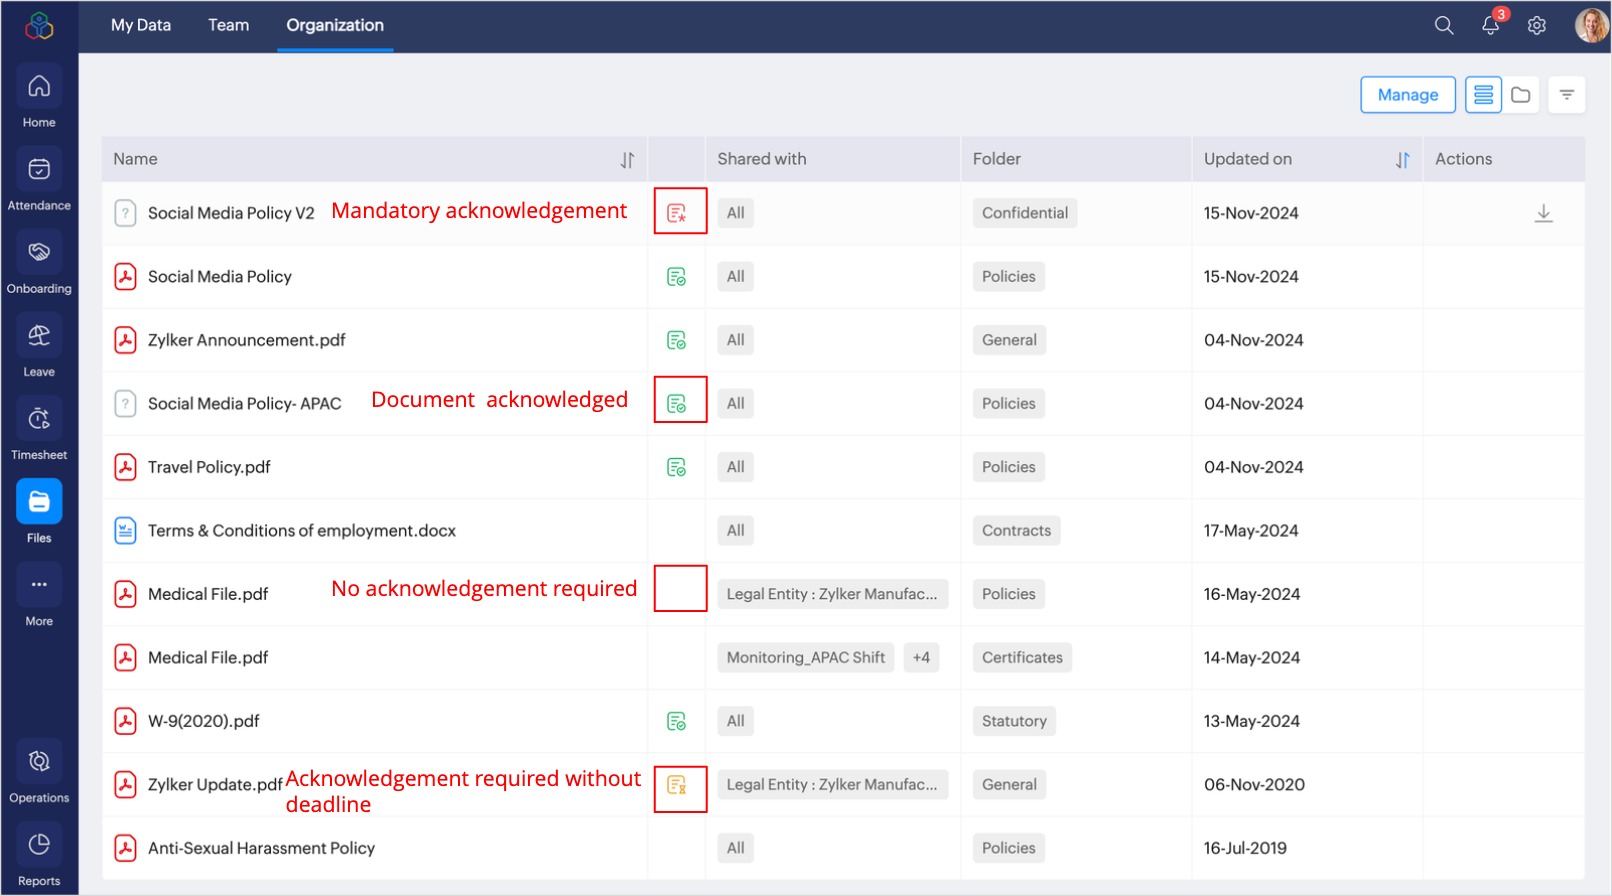Expand the +4 shared-with entries
The width and height of the screenshot is (1612, 896).
[921, 658]
